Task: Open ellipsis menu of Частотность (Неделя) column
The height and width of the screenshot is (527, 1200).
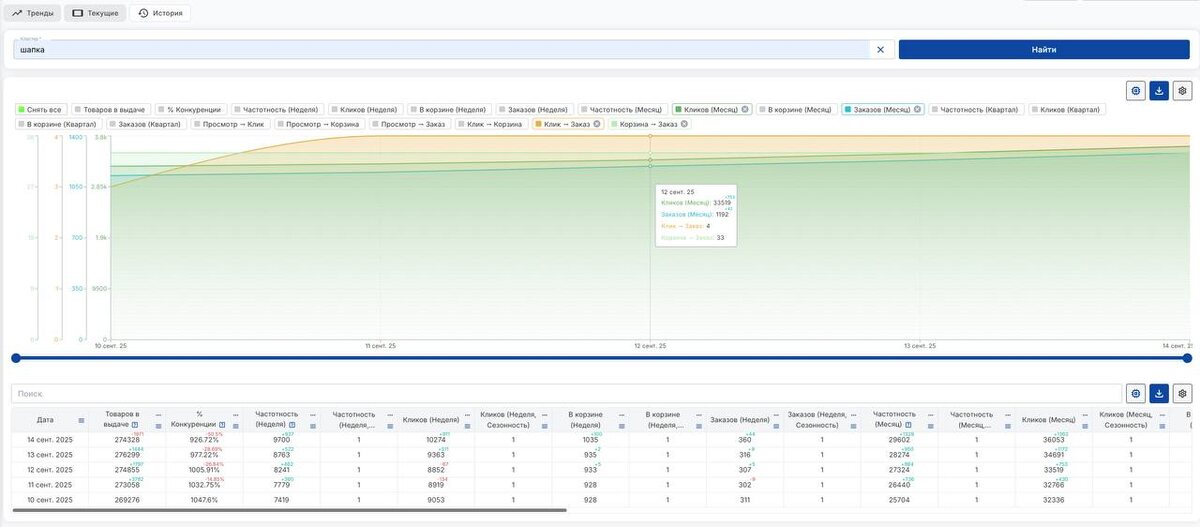Action: pyautogui.click(x=313, y=414)
